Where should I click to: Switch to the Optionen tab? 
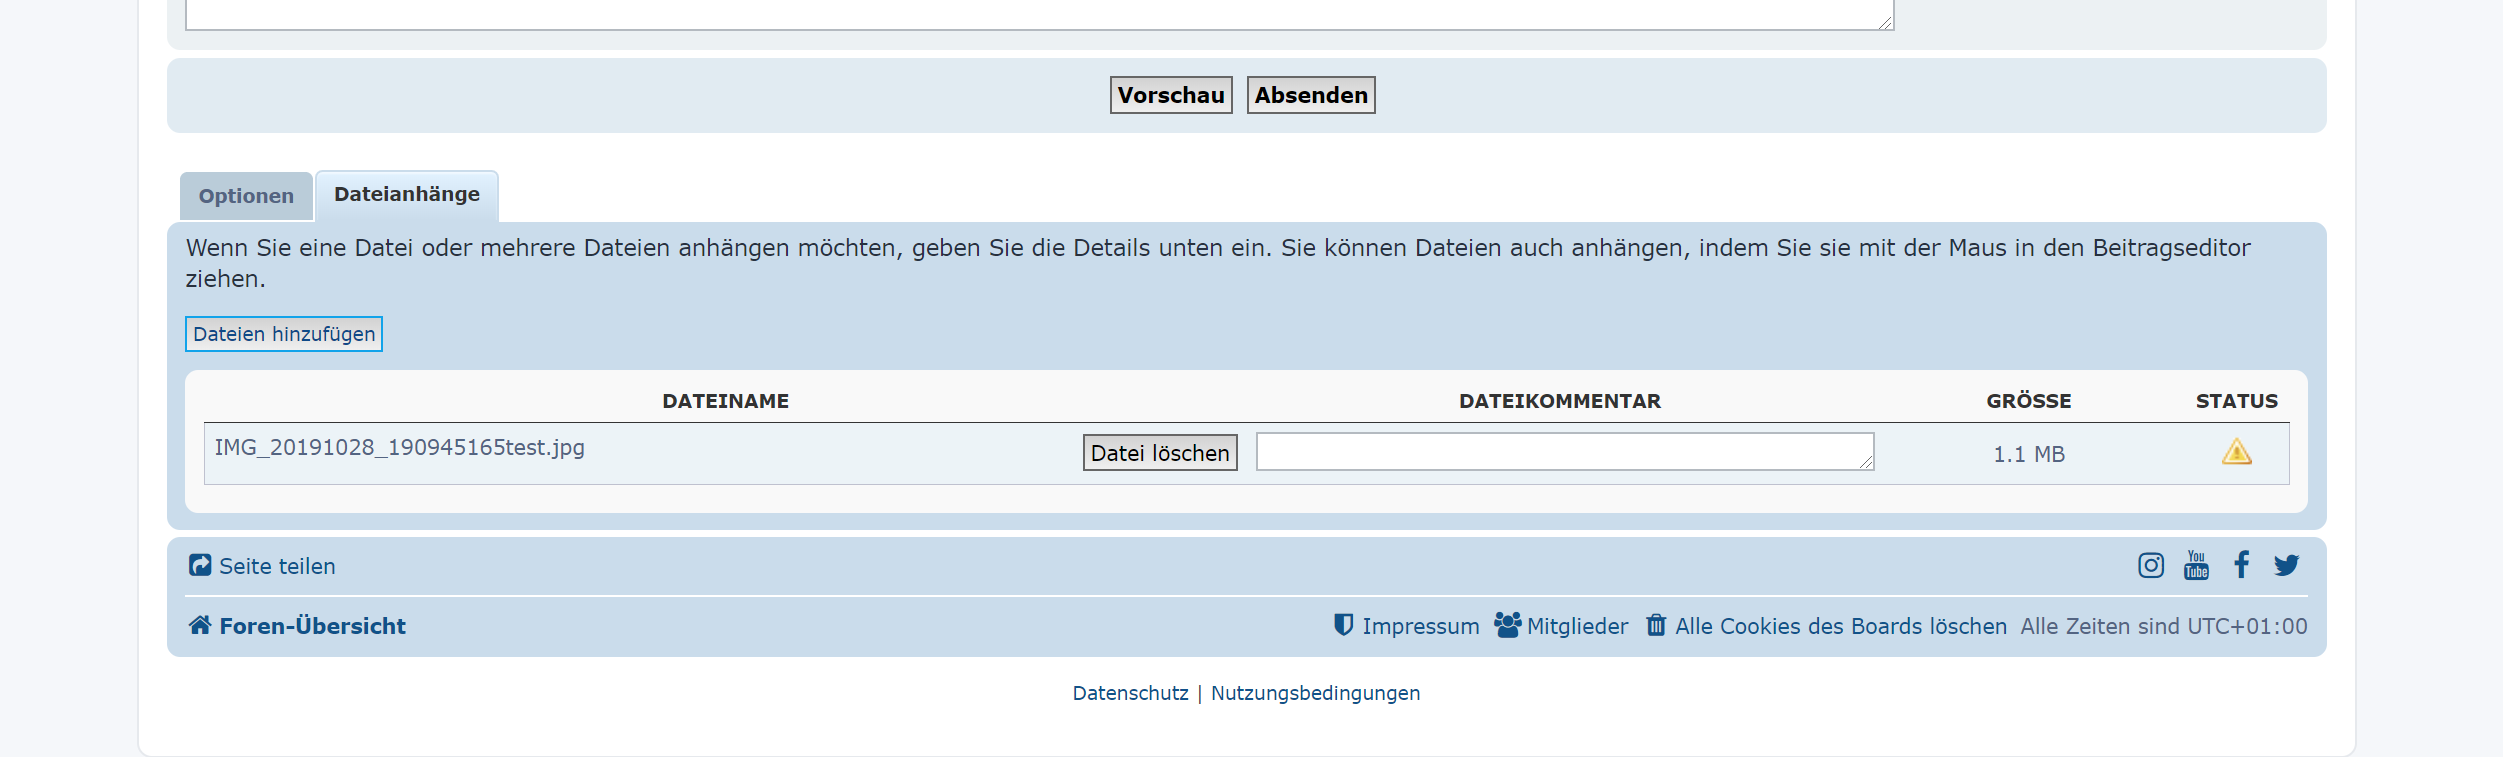pos(246,196)
